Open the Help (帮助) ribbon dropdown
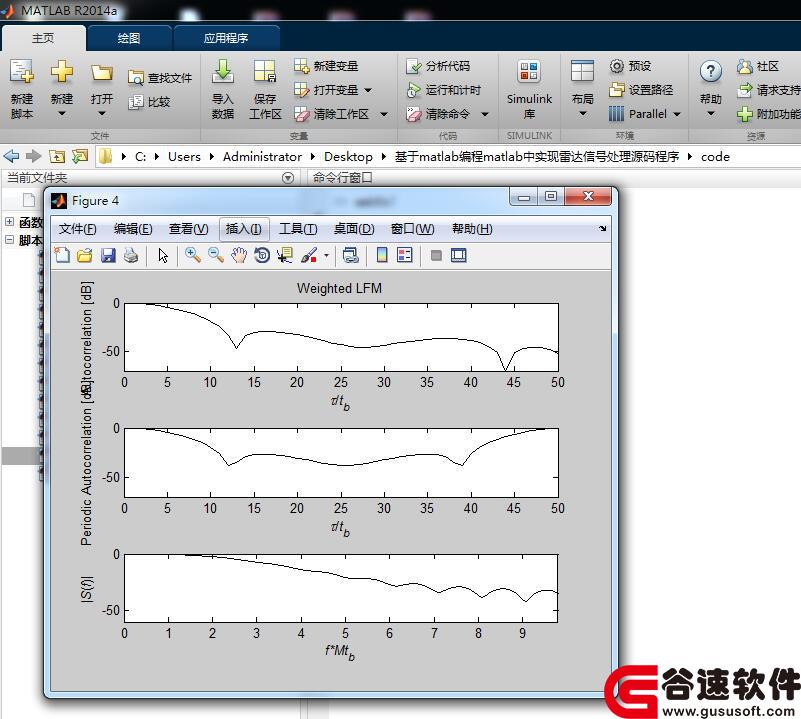Viewport: 801px width, 719px height. click(711, 114)
